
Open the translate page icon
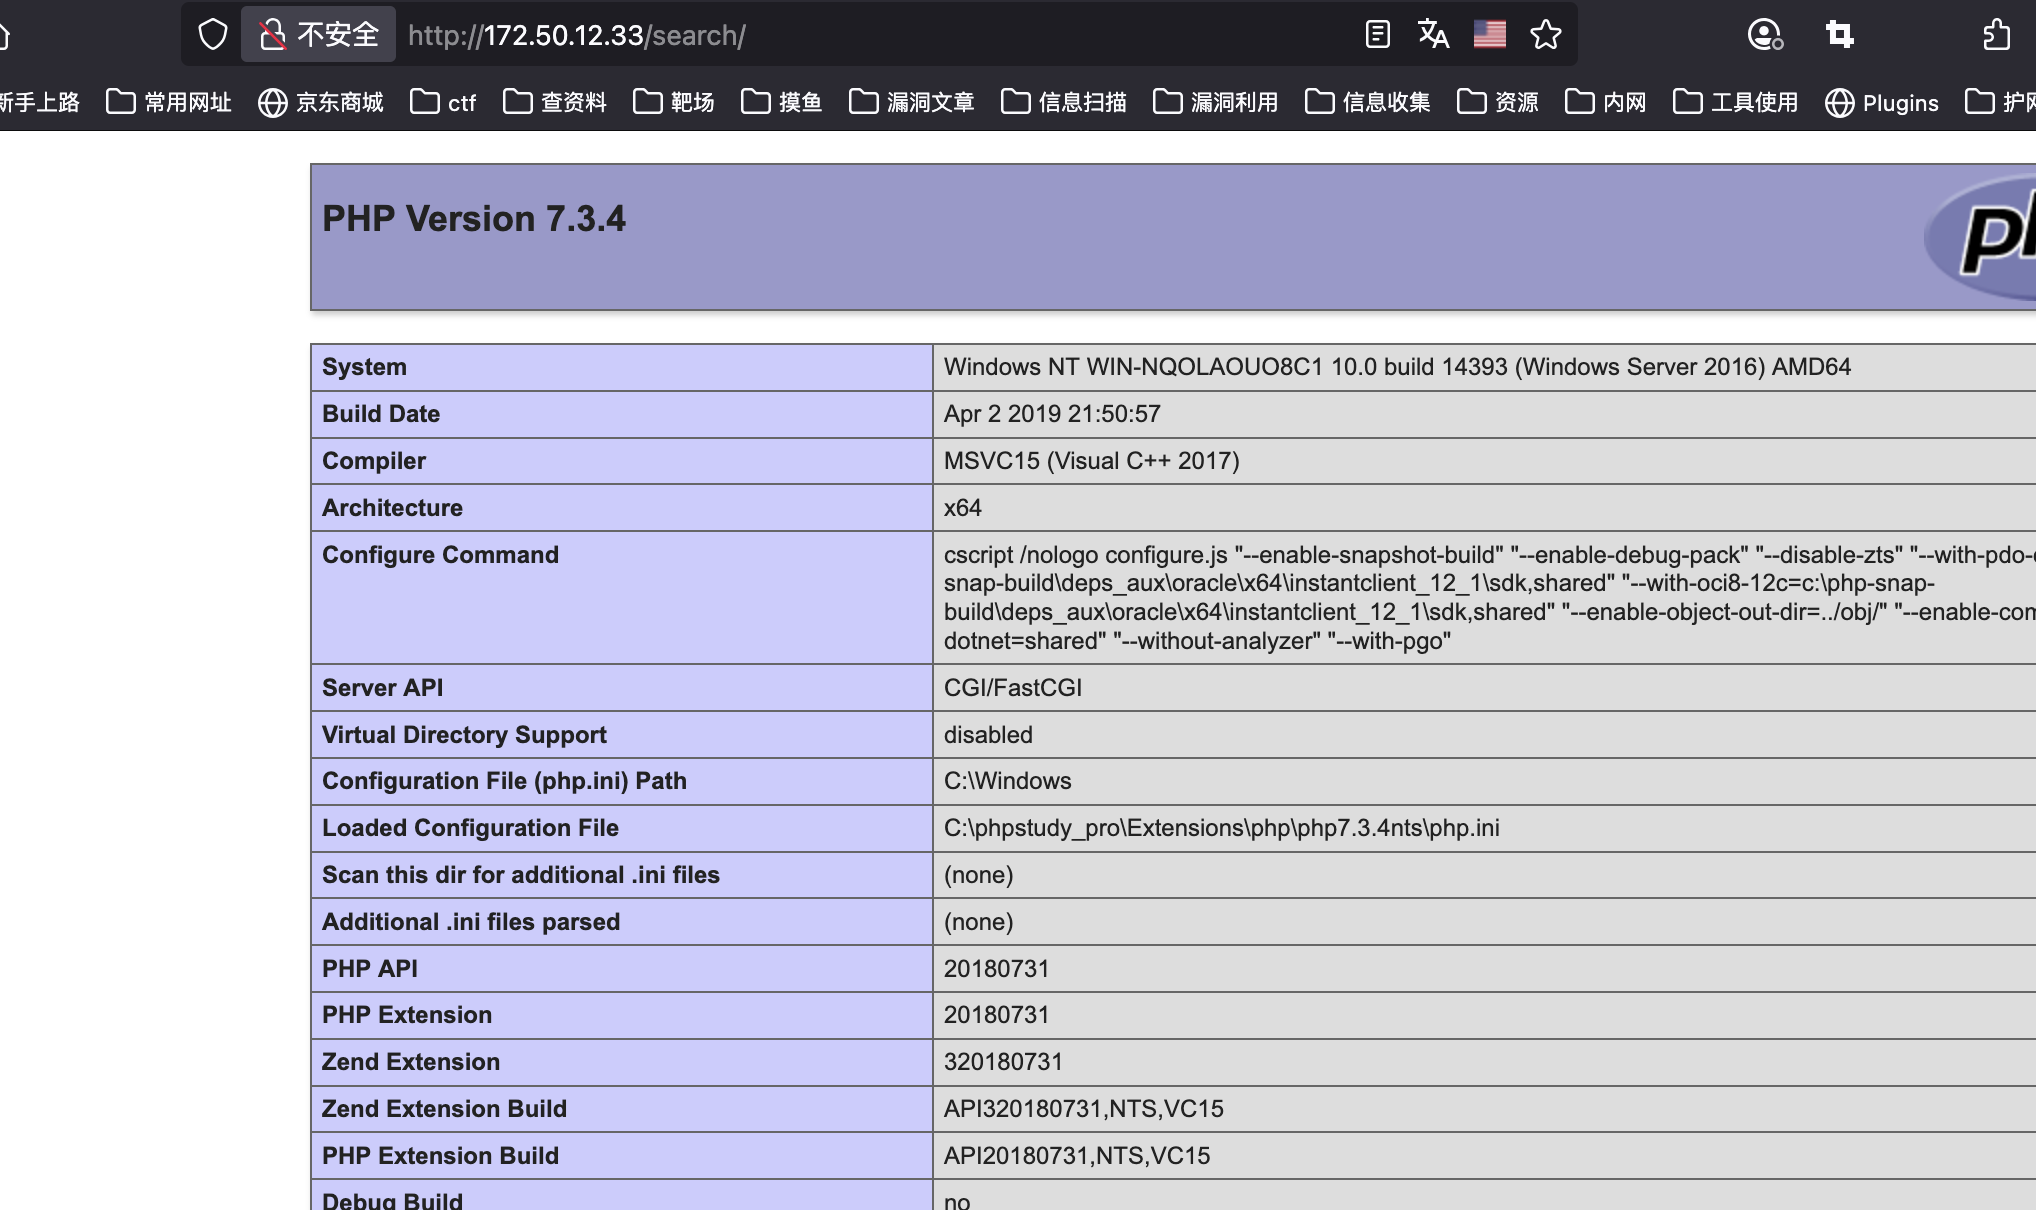(x=1433, y=35)
